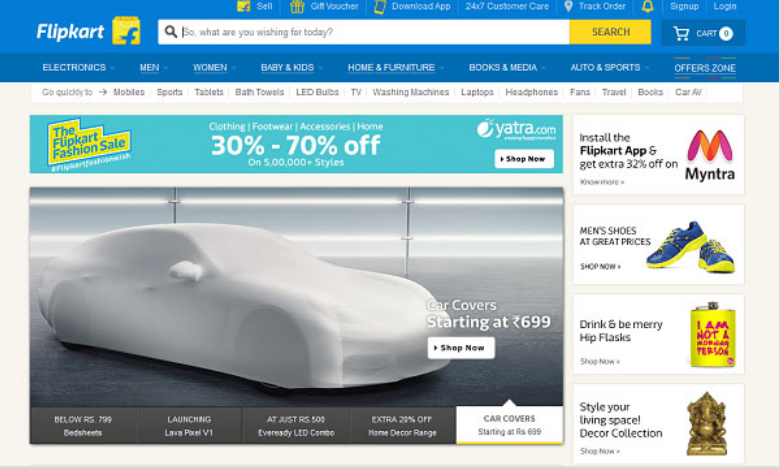
Task: Click the Sell text link
Action: point(264,6)
